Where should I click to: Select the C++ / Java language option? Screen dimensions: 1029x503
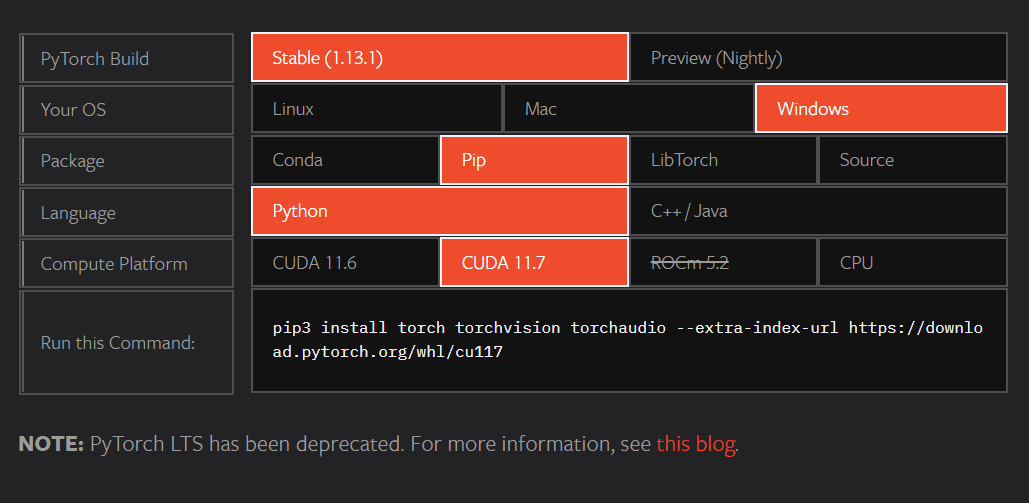pos(818,211)
